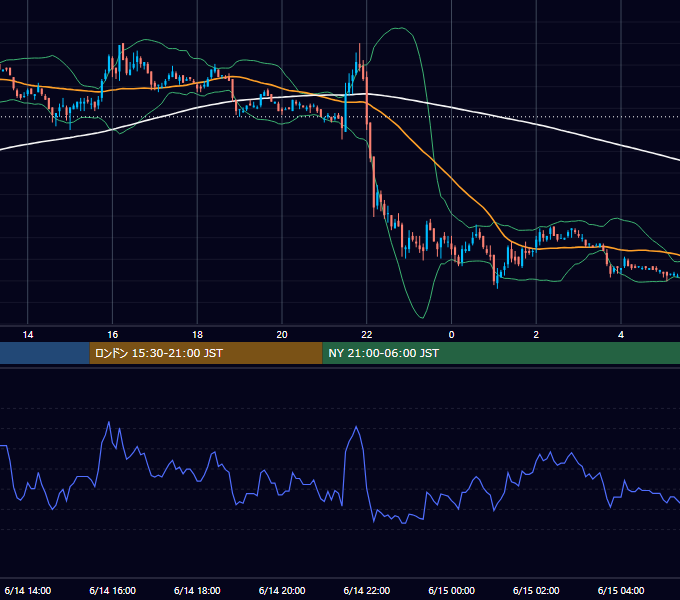Click the 6/15 00:00 date label
Image resolution: width=680 pixels, height=600 pixels.
tap(451, 590)
